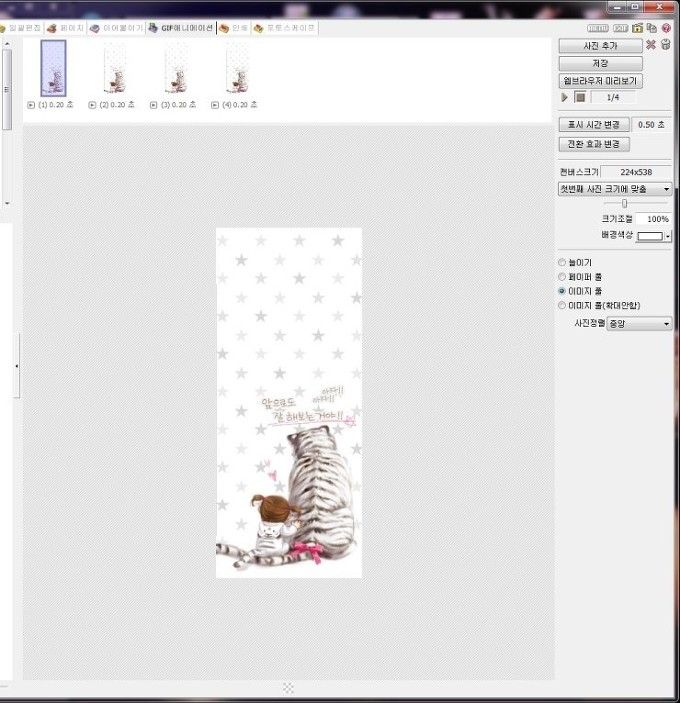Click the copy-windows toolbar icon
The image size is (680, 703).
pyautogui.click(x=652, y=28)
